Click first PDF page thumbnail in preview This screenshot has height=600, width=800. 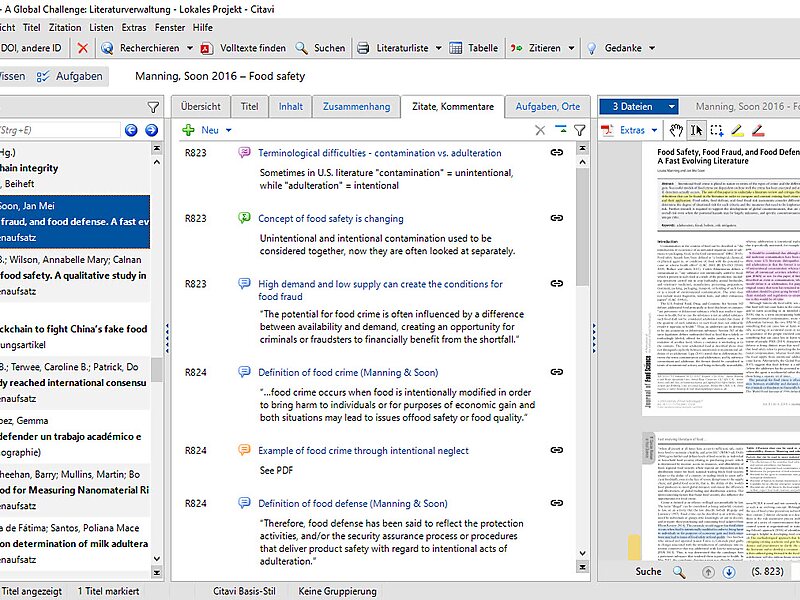(x=721, y=278)
